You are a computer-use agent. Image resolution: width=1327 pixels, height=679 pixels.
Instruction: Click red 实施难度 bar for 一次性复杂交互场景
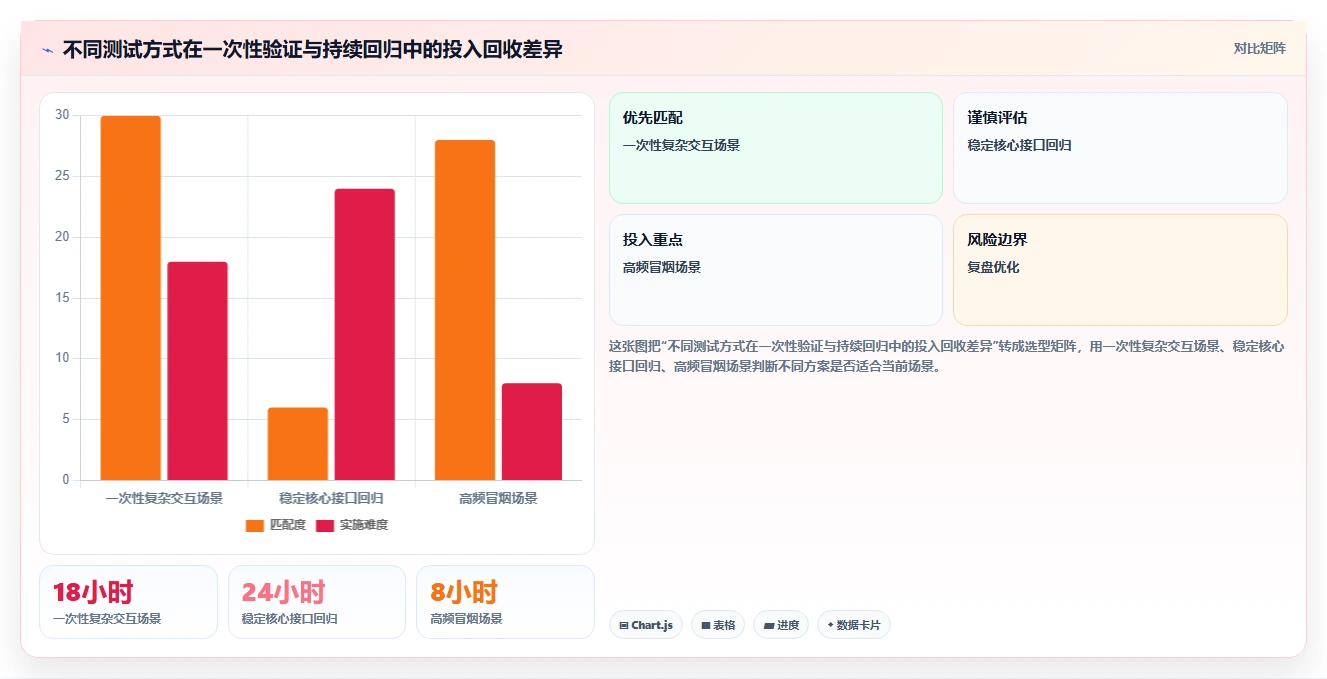click(x=198, y=371)
